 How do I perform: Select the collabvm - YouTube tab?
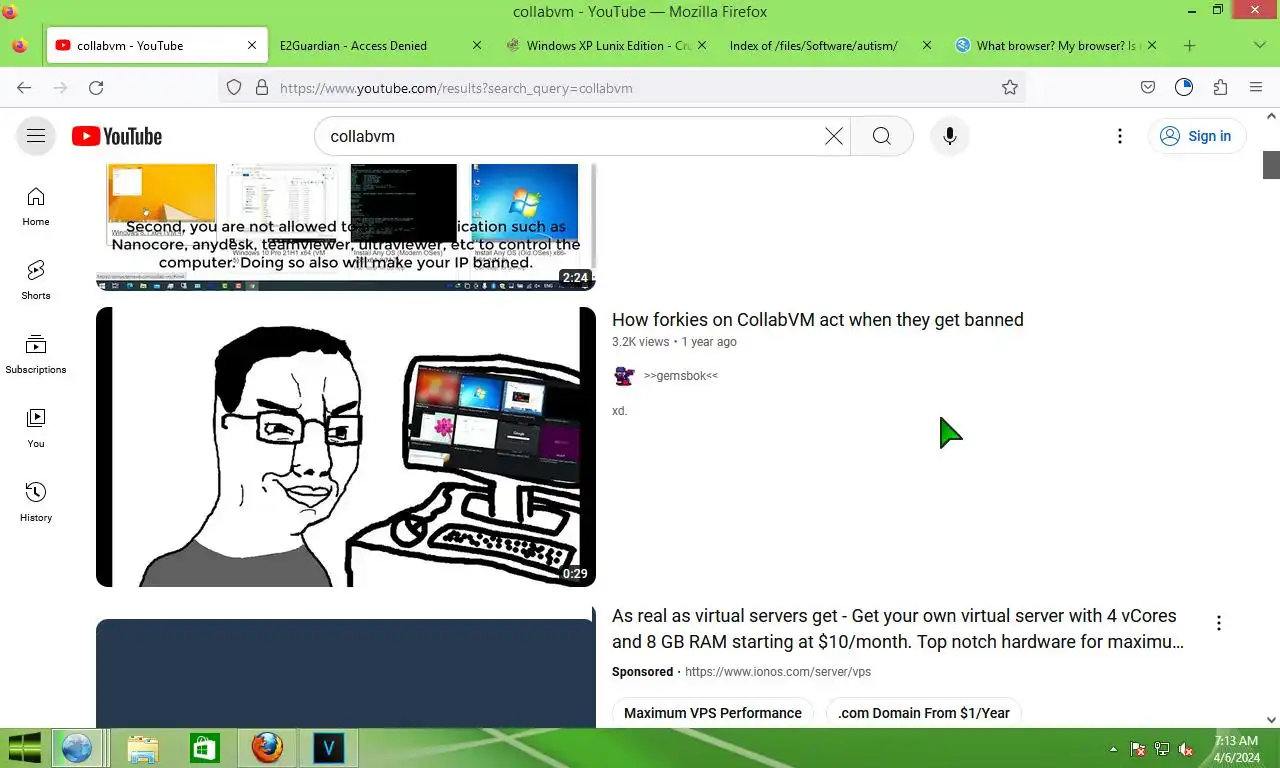pyautogui.click(x=156, y=46)
